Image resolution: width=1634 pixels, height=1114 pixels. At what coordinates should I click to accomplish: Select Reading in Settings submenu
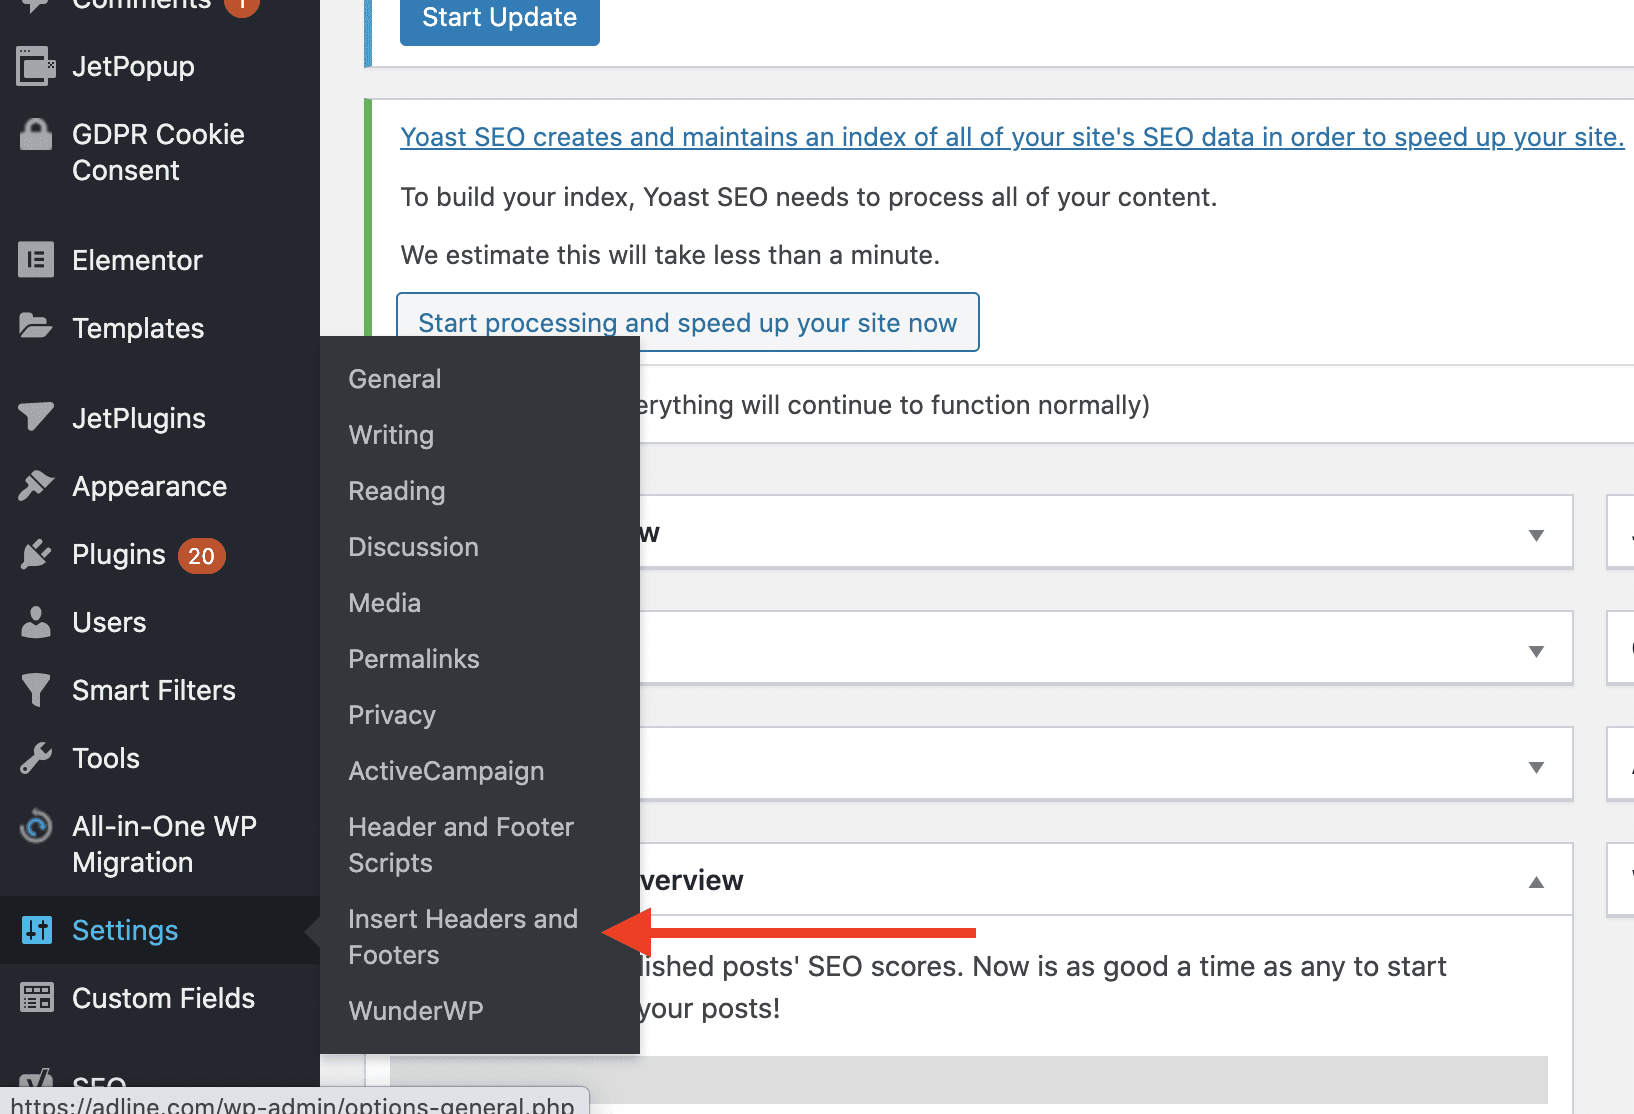click(396, 491)
